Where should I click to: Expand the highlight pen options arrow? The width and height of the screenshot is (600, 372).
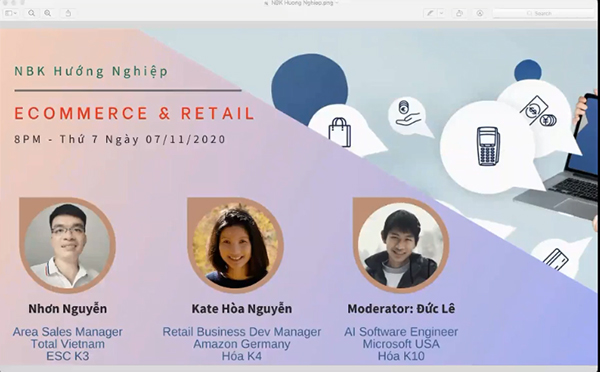click(x=441, y=13)
